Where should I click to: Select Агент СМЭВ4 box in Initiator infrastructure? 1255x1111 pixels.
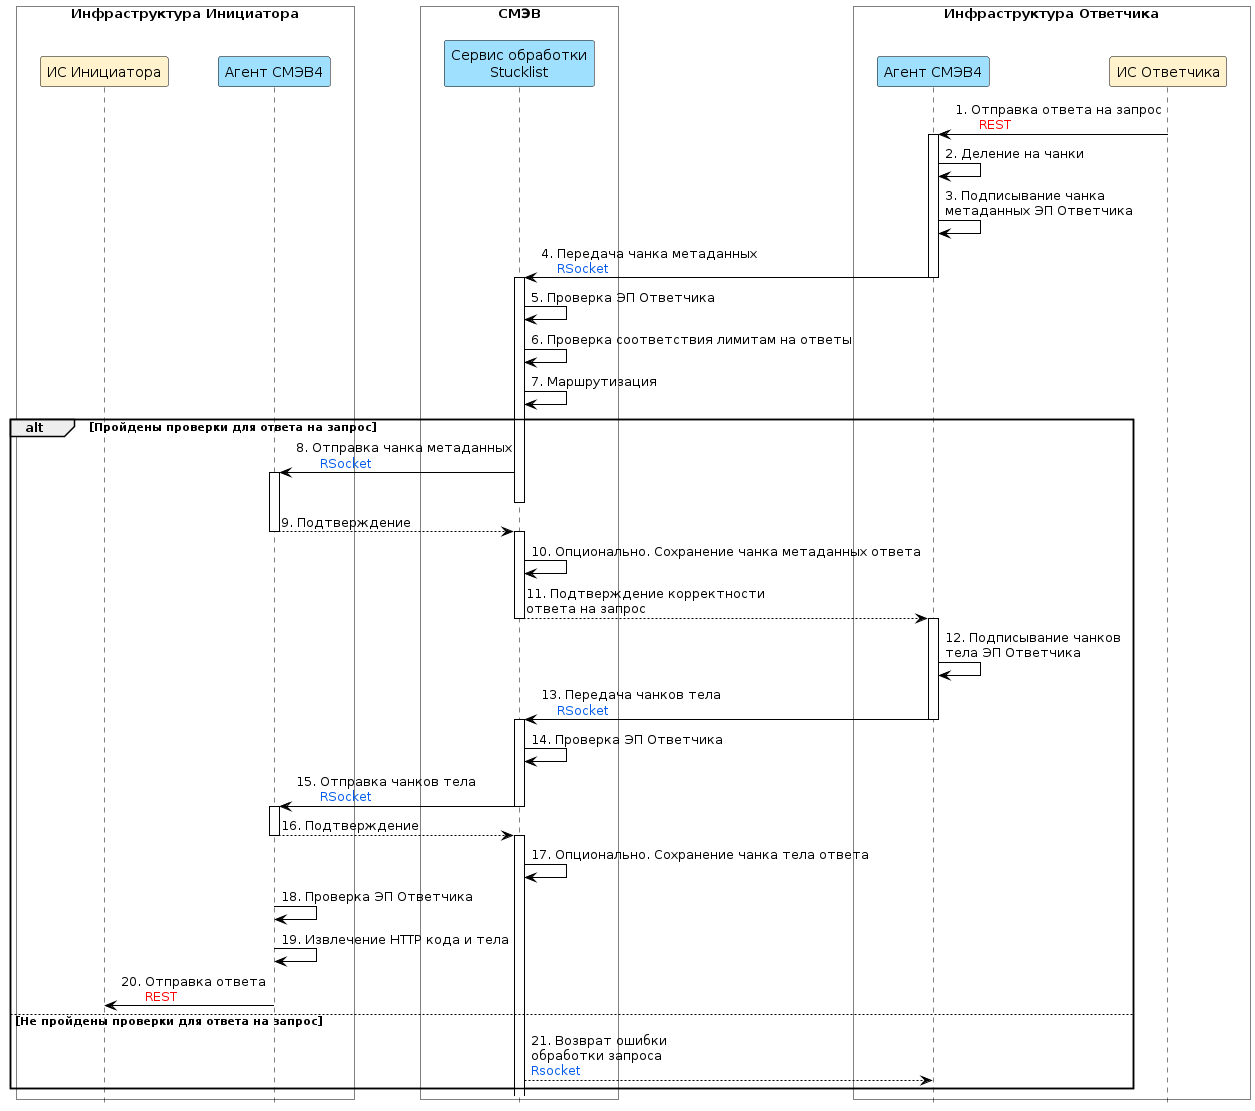(274, 72)
